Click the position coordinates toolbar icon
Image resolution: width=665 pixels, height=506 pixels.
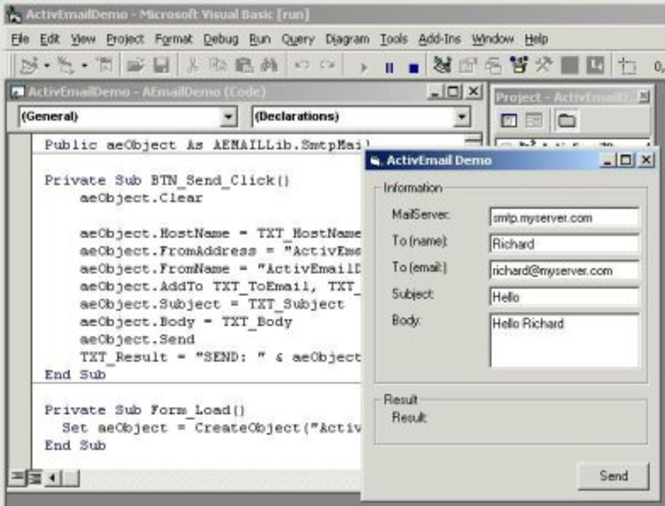coord(627,66)
